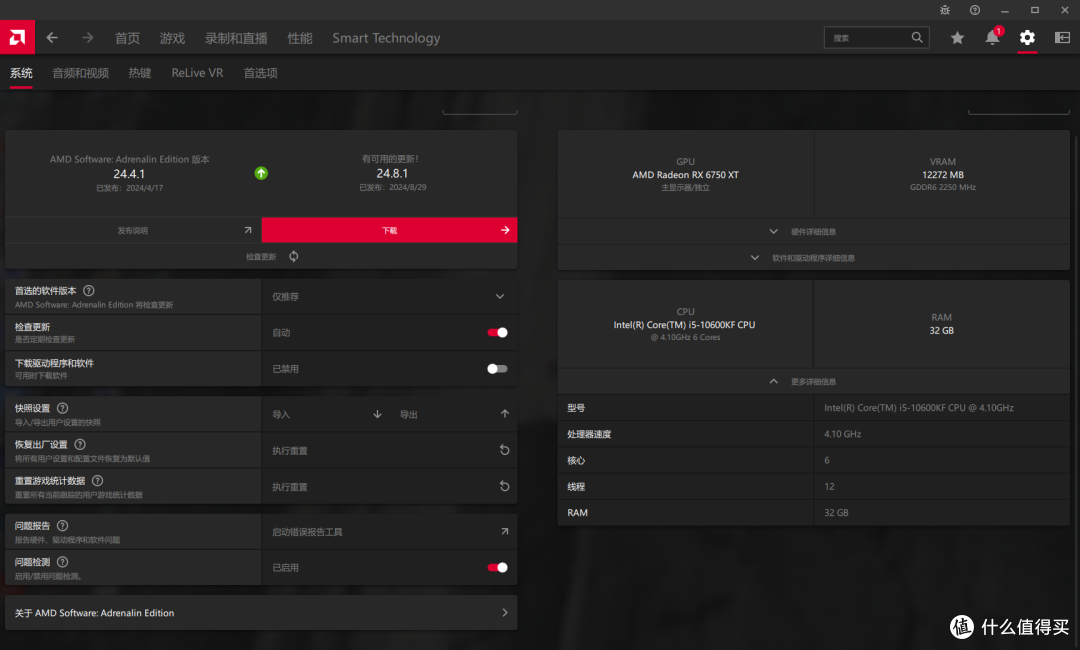
Task: Switch to the 音频和视频 tab
Action: coord(81,73)
